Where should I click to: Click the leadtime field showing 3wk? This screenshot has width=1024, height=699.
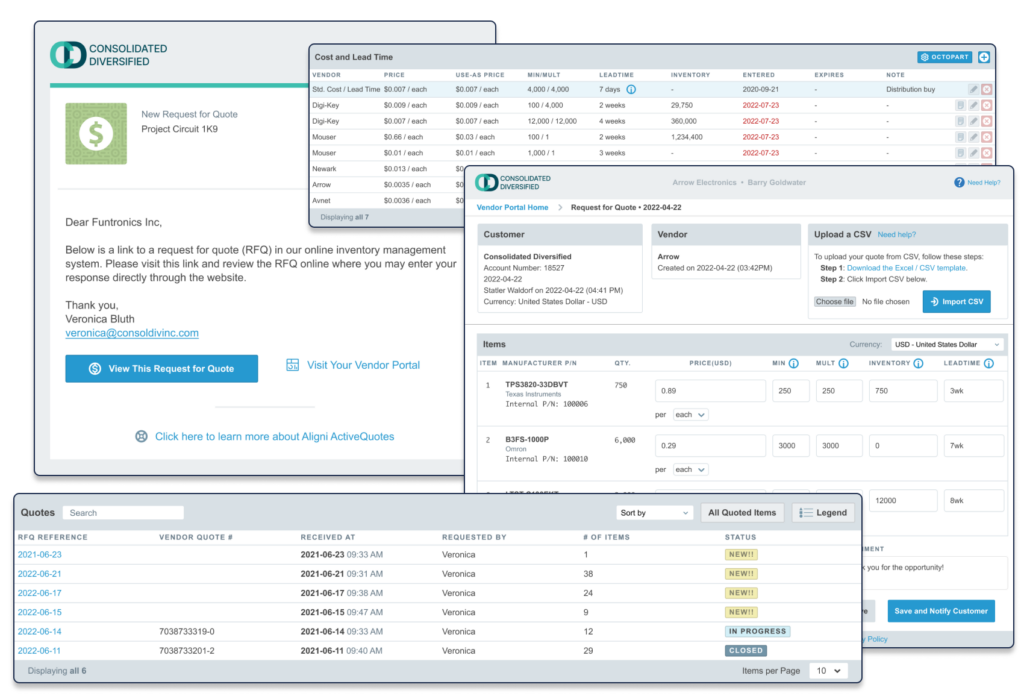(974, 391)
